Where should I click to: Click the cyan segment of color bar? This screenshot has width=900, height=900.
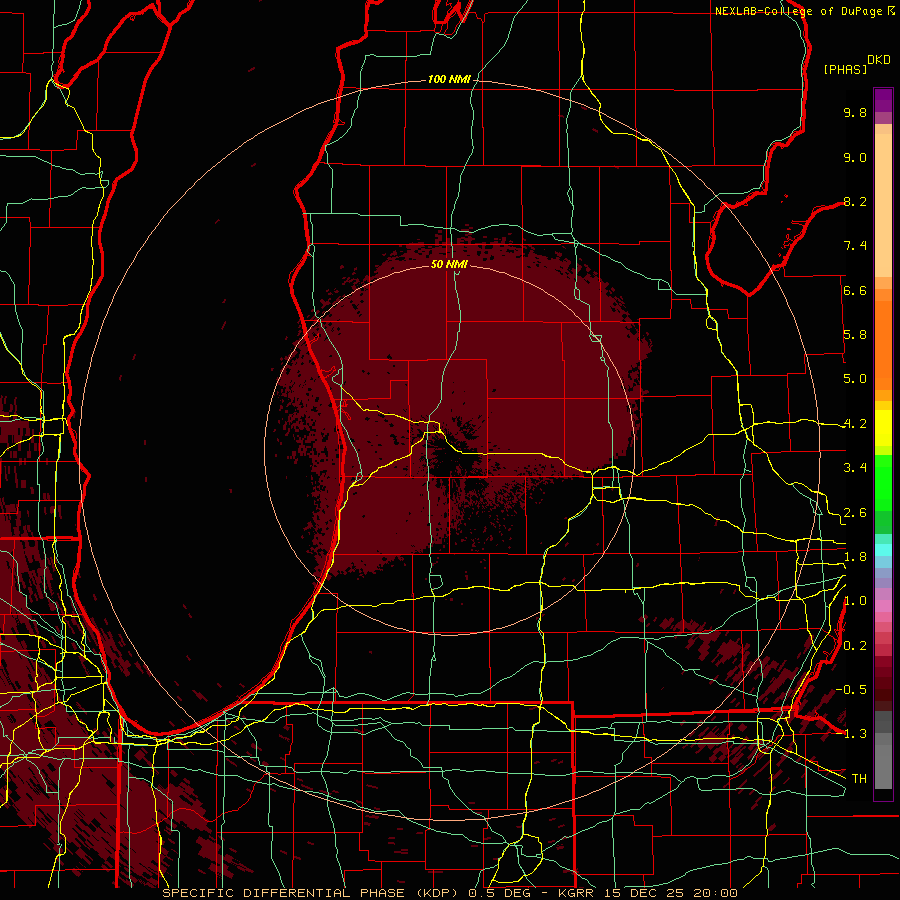pos(883,550)
